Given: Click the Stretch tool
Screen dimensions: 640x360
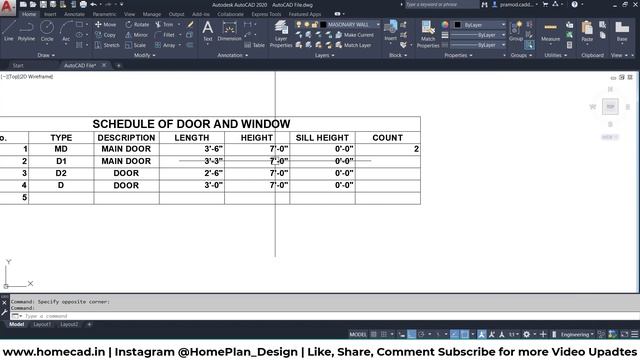Looking at the screenshot, I should [x=107, y=45].
